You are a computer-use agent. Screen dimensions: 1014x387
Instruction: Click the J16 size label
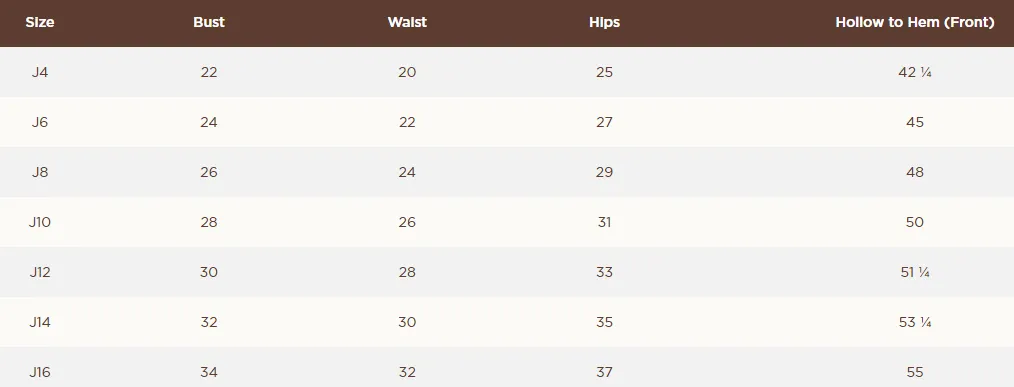click(39, 372)
